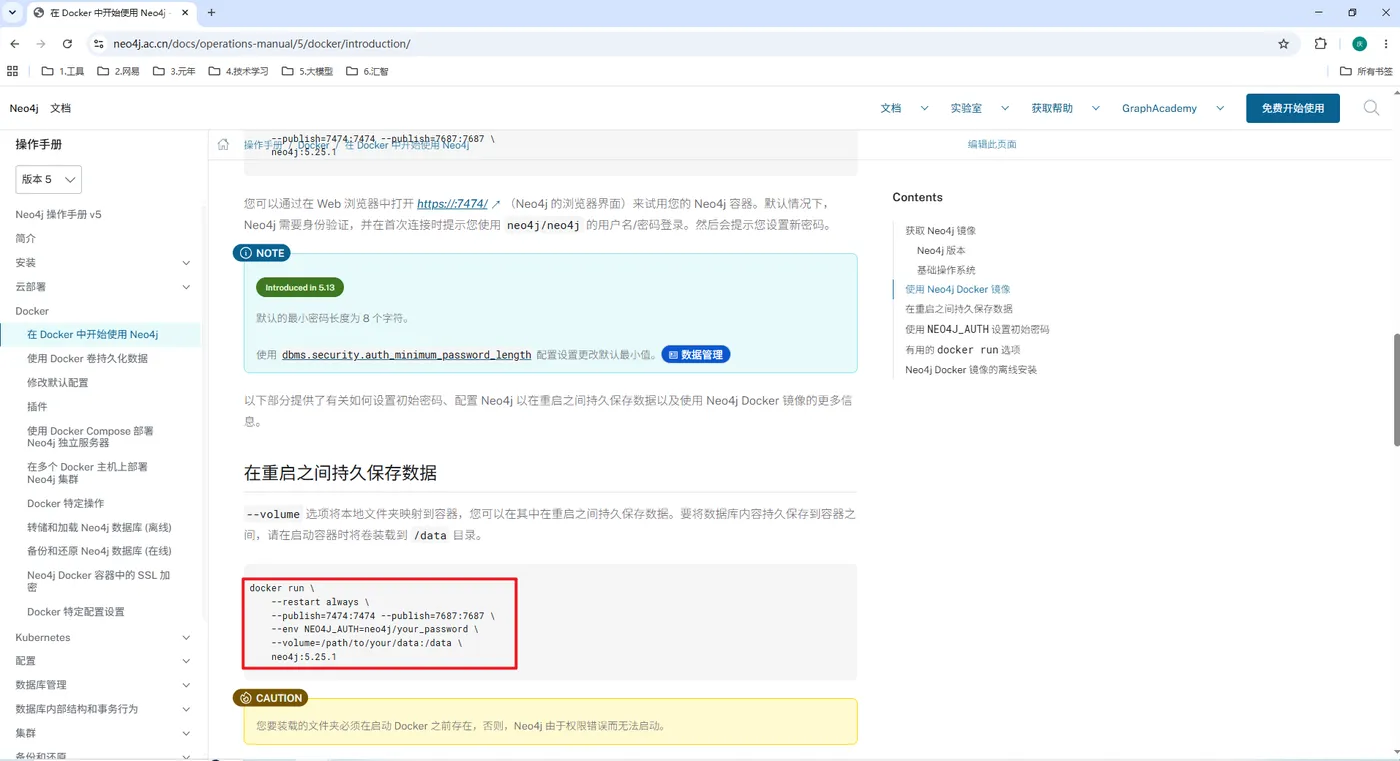This screenshot has height=761, width=1400.
Task: Open the Chrome apps grid icon
Action: pyautogui.click(x=13, y=71)
